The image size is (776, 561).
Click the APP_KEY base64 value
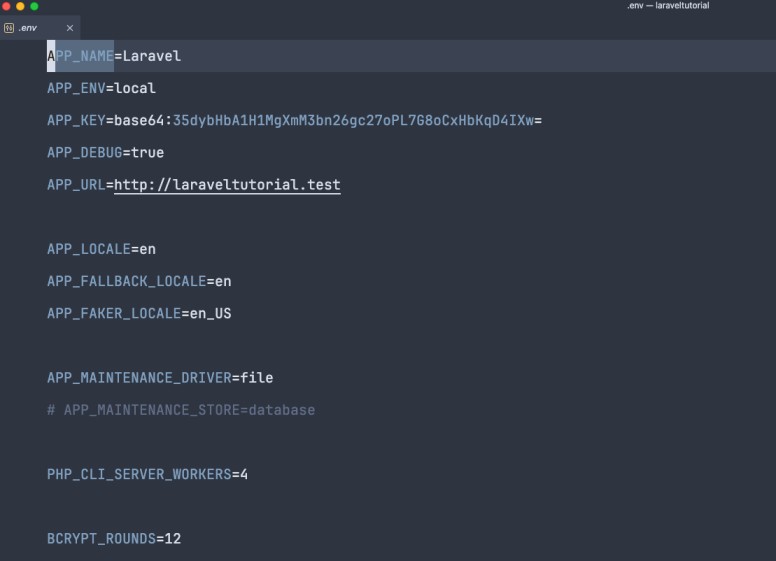pos(328,120)
